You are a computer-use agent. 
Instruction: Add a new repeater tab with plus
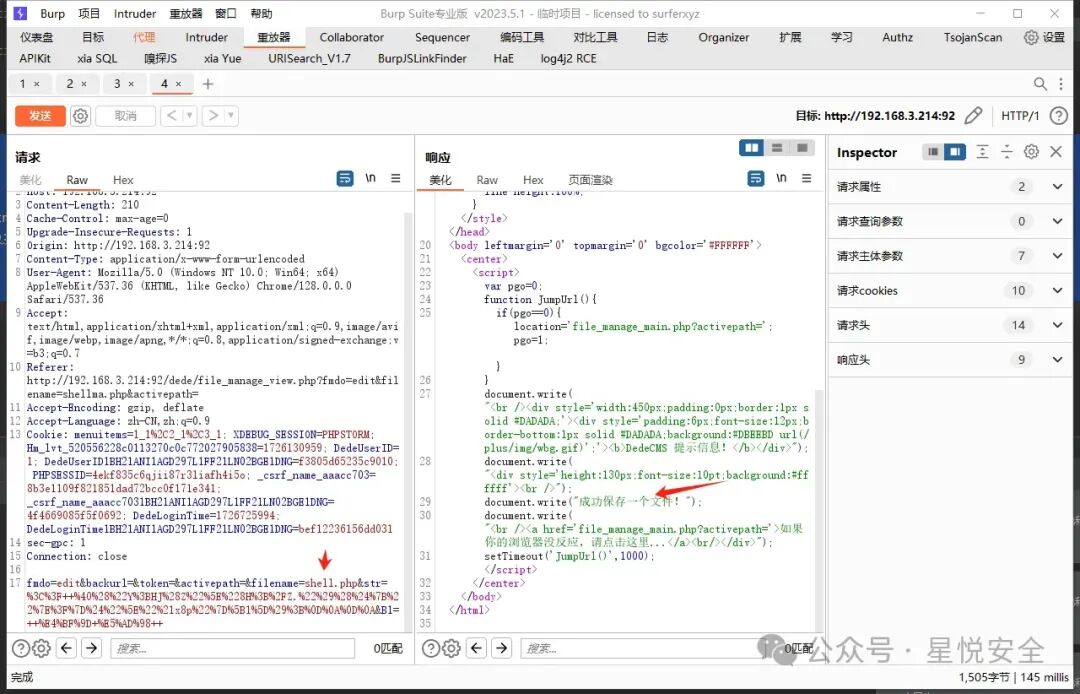tap(207, 84)
